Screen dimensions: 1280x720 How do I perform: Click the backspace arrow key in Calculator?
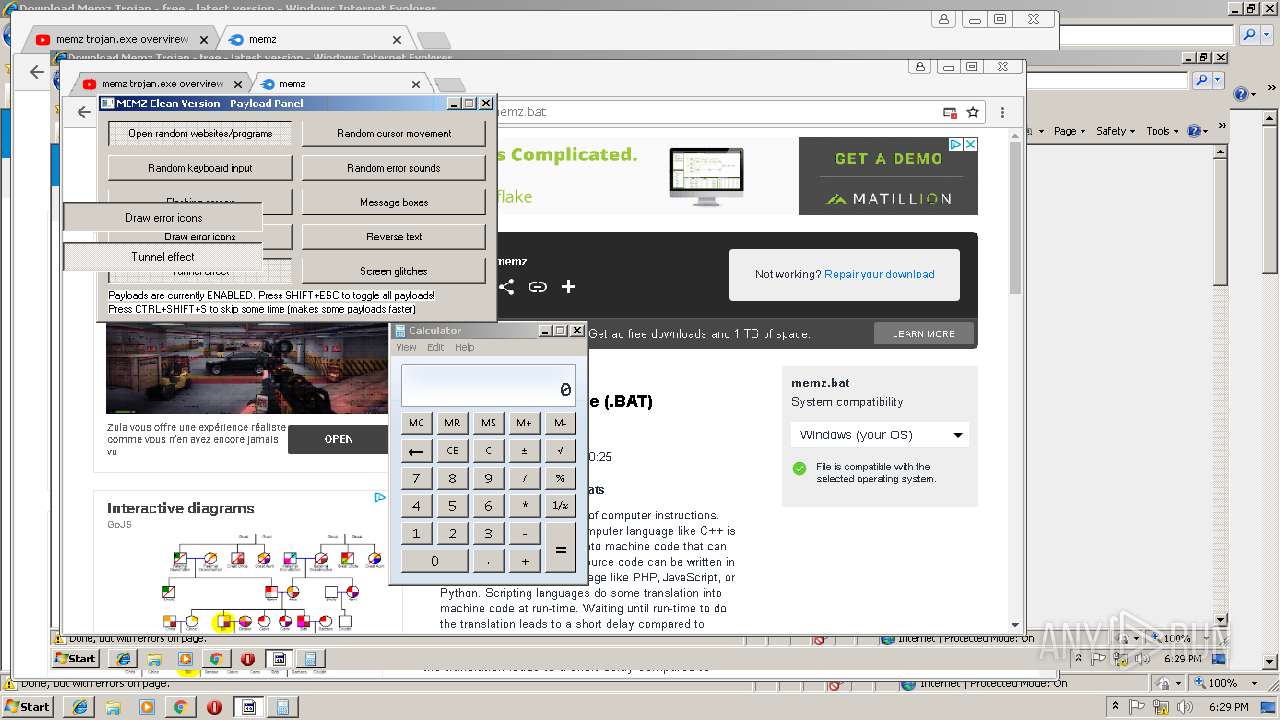click(x=416, y=451)
